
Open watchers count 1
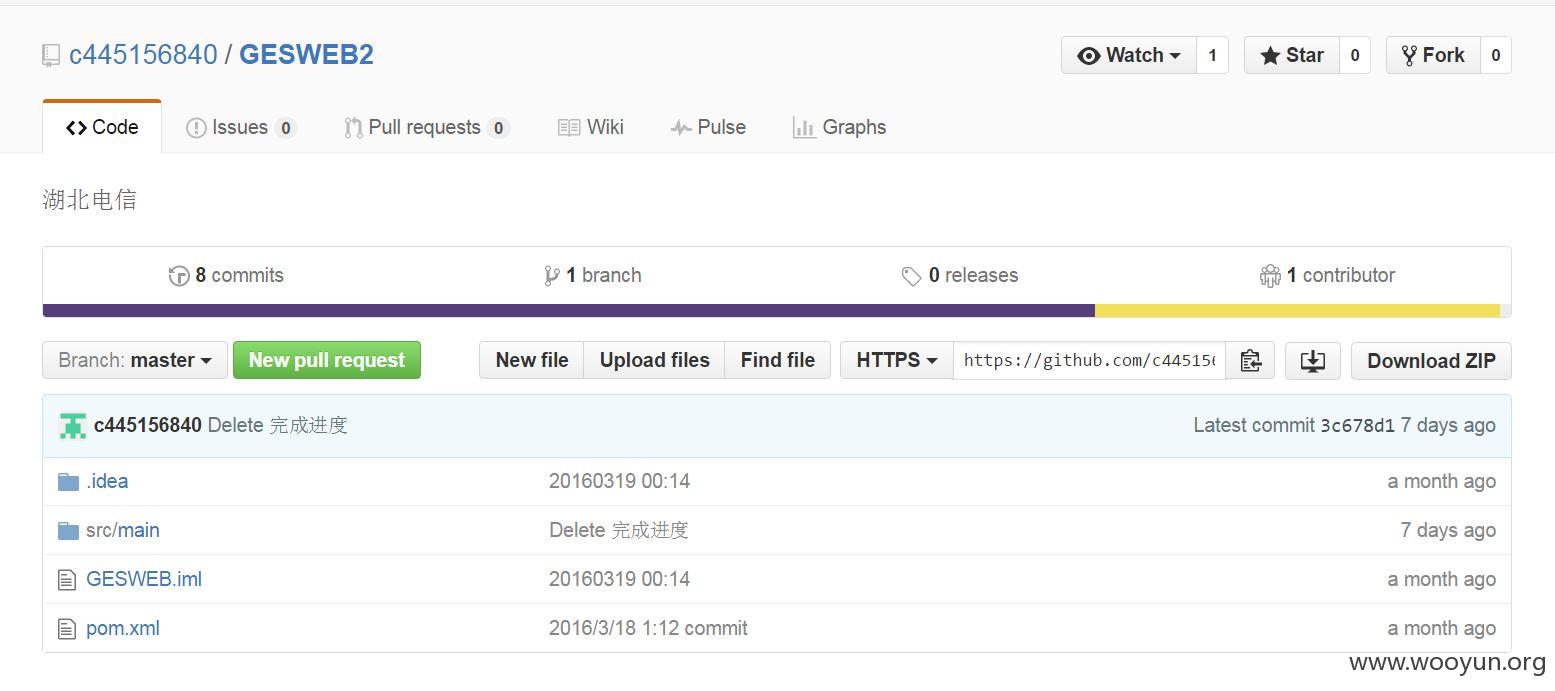(x=1212, y=56)
